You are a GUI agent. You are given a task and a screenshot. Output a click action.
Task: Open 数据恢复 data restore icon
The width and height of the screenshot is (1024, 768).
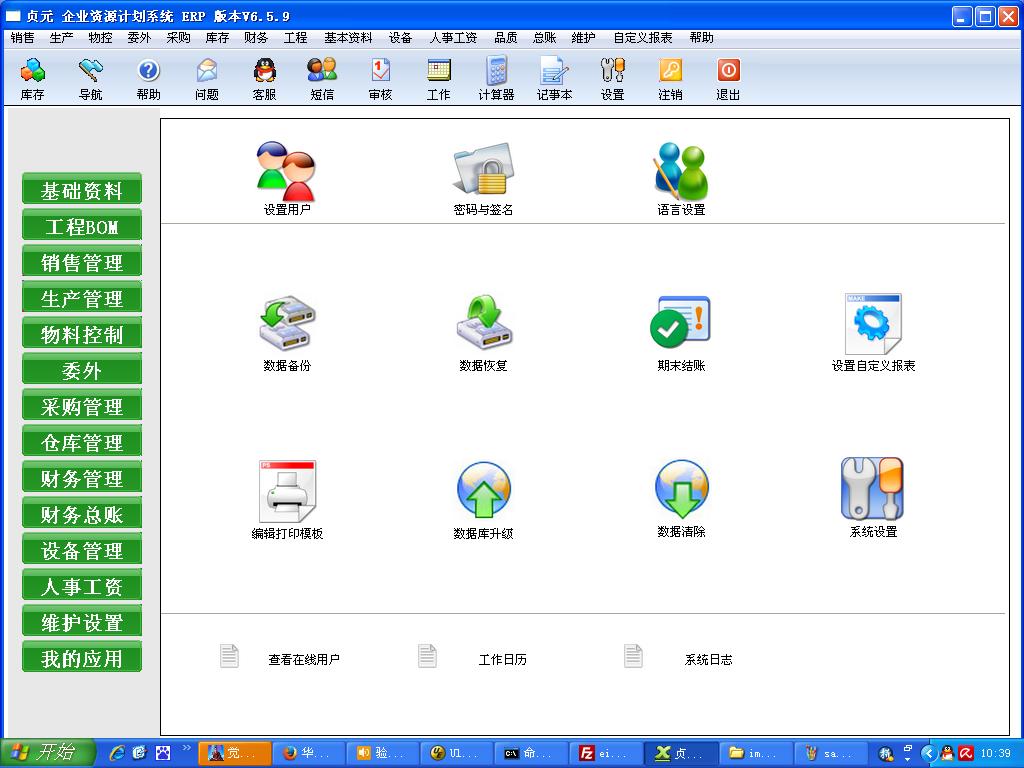(x=483, y=333)
